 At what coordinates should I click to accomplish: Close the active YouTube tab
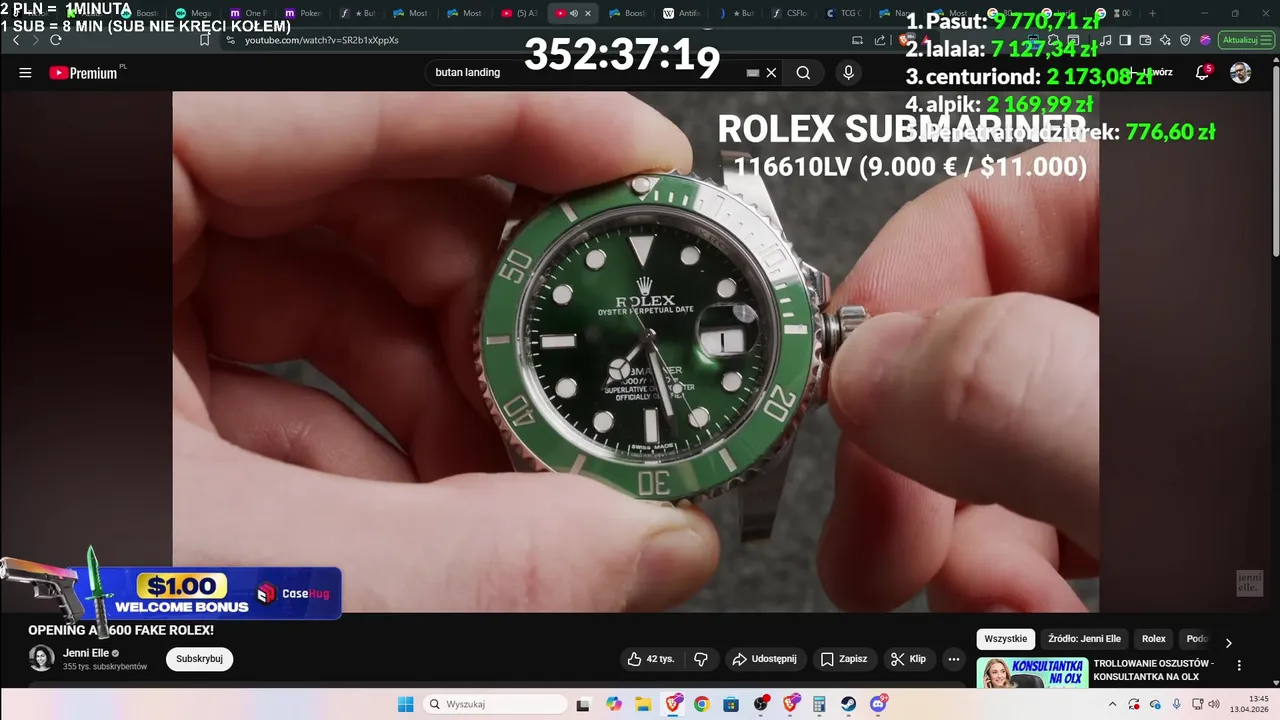click(587, 13)
